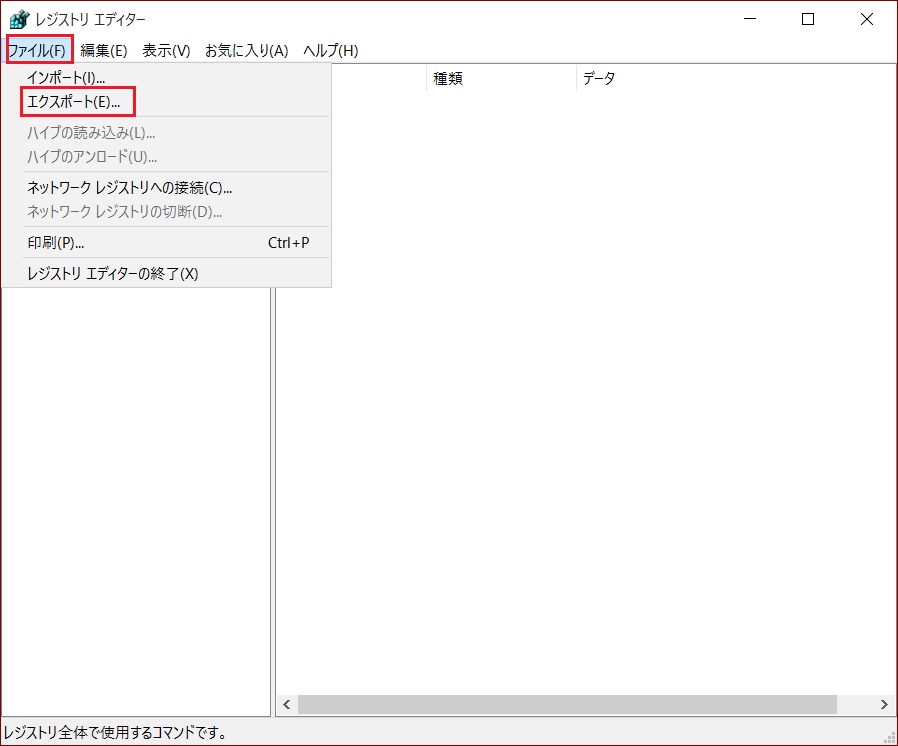Maximize the Registry Editor window

(808, 19)
